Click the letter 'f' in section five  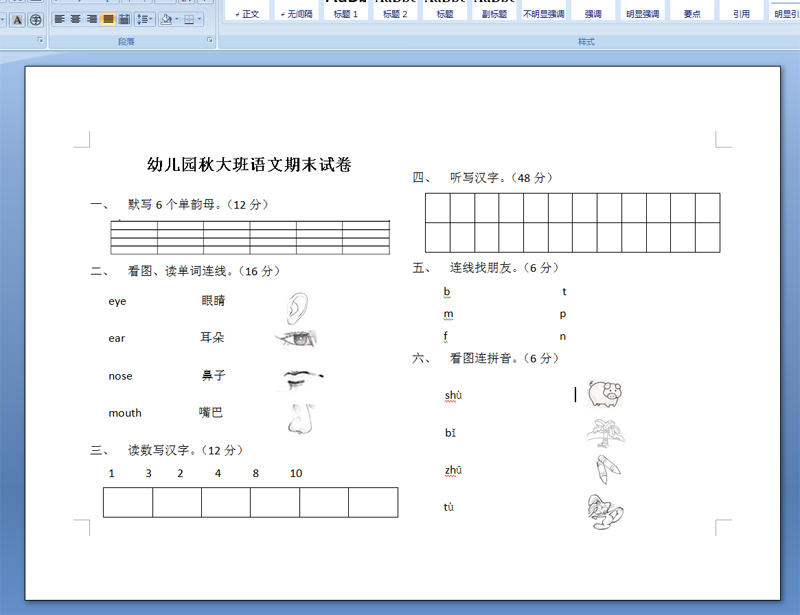445,336
